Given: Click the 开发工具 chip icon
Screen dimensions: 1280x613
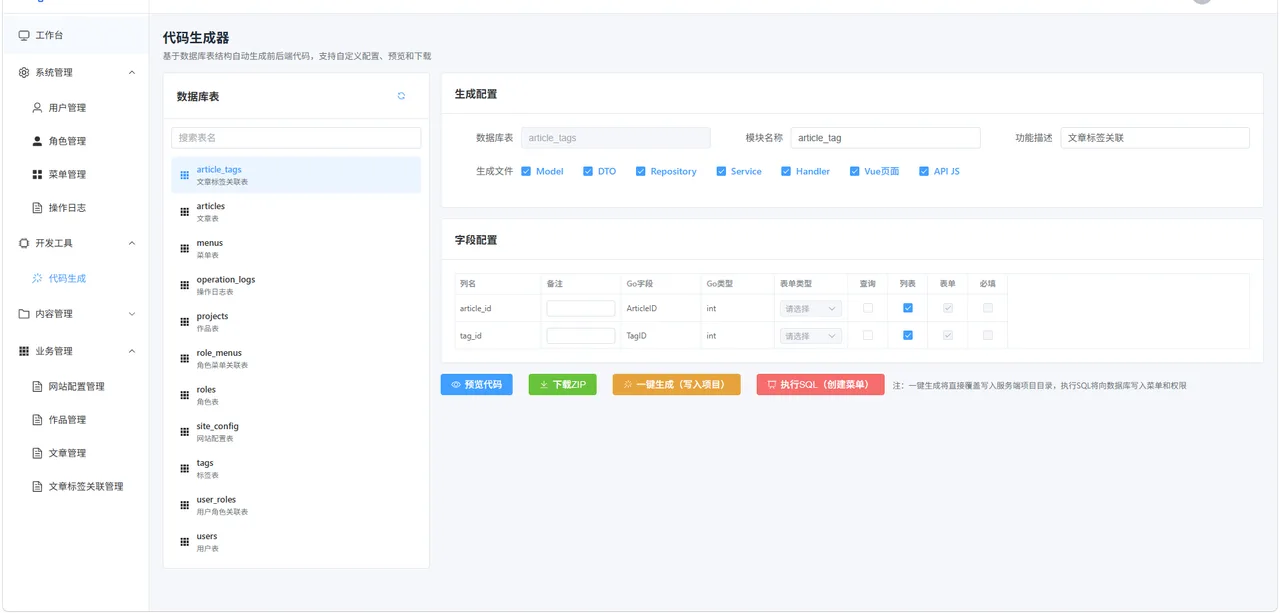Looking at the screenshot, I should click(x=24, y=243).
